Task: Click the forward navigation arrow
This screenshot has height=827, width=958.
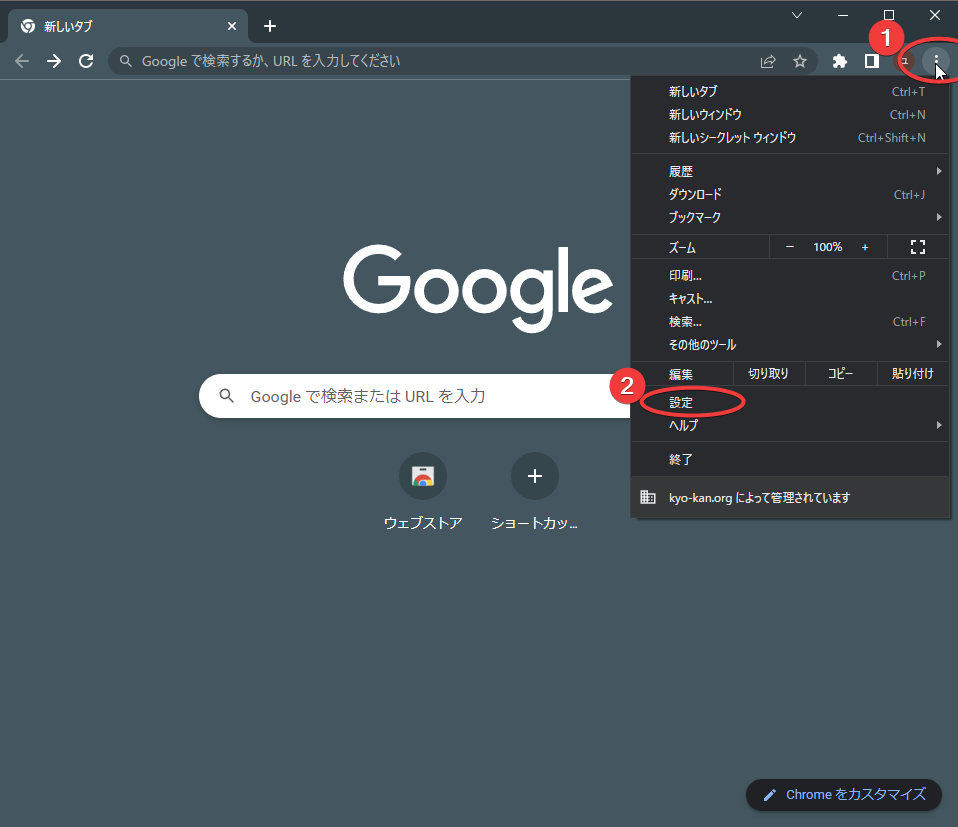Action: point(54,61)
